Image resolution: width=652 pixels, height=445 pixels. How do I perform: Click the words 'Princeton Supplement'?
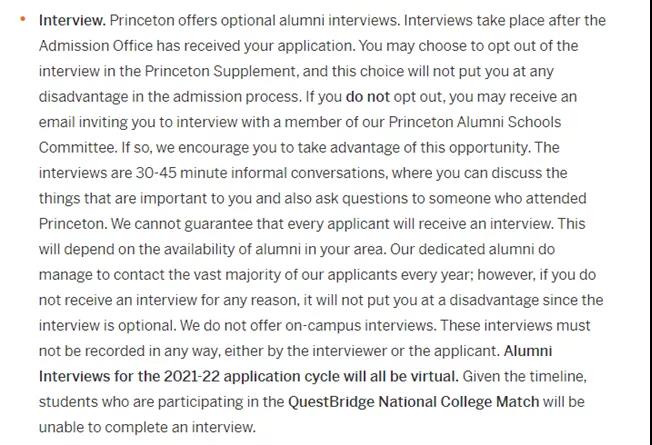(221, 71)
